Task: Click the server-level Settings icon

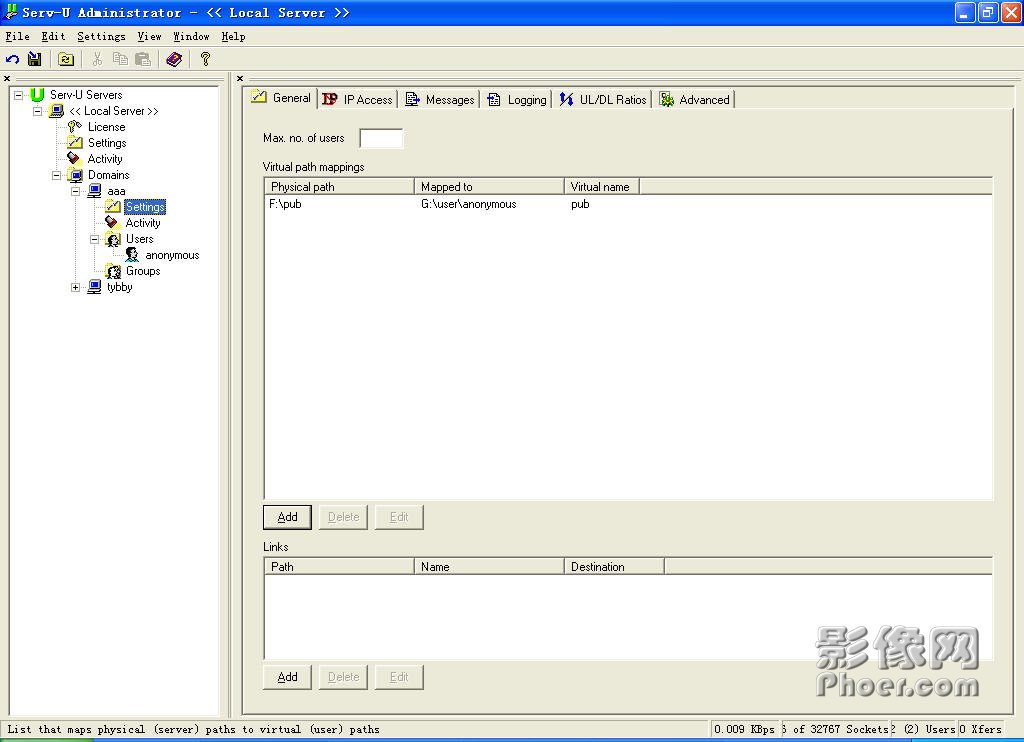Action: click(x=75, y=142)
